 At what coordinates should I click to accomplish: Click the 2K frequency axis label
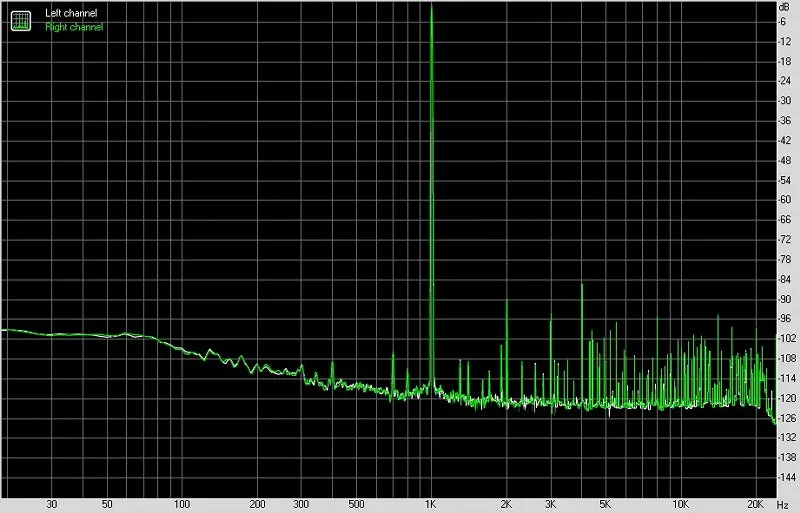click(506, 505)
